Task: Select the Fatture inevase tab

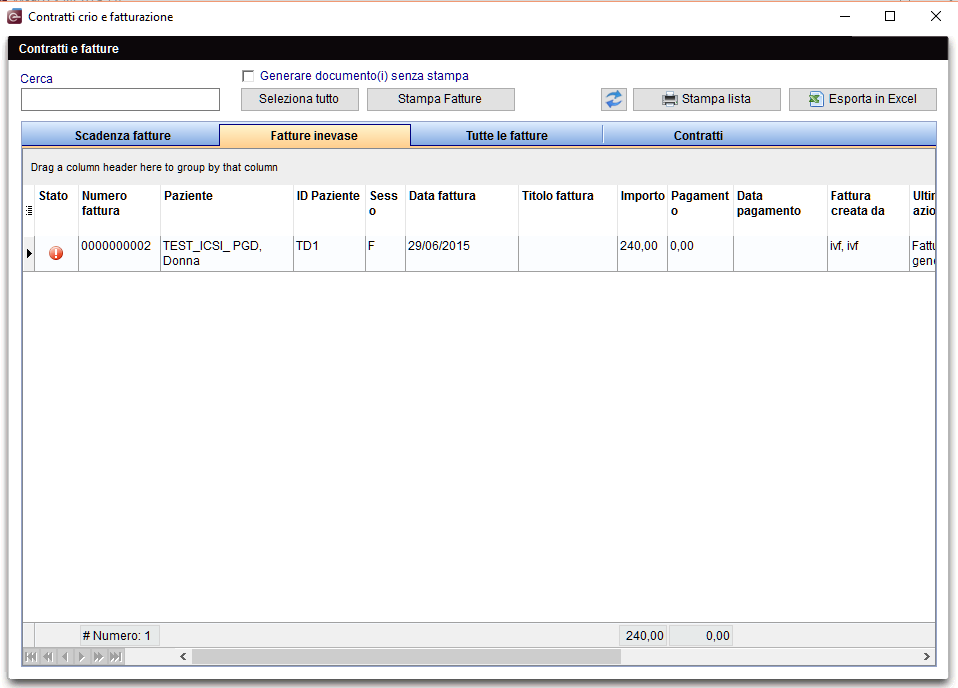Action: (x=315, y=135)
